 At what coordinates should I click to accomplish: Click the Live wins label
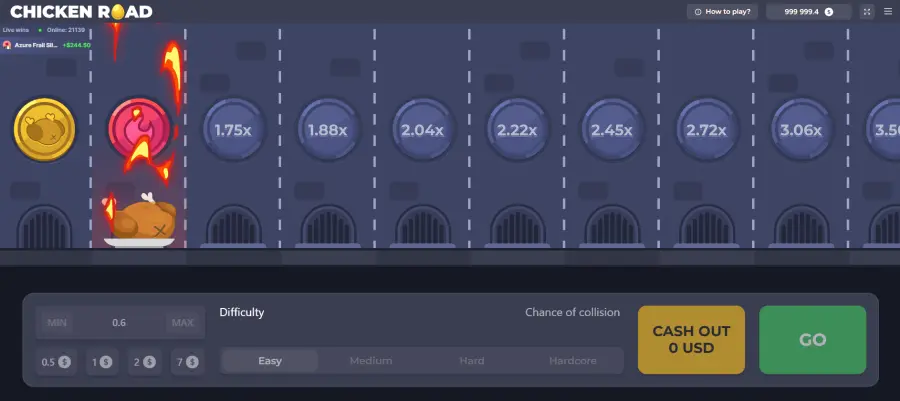pyautogui.click(x=16, y=30)
